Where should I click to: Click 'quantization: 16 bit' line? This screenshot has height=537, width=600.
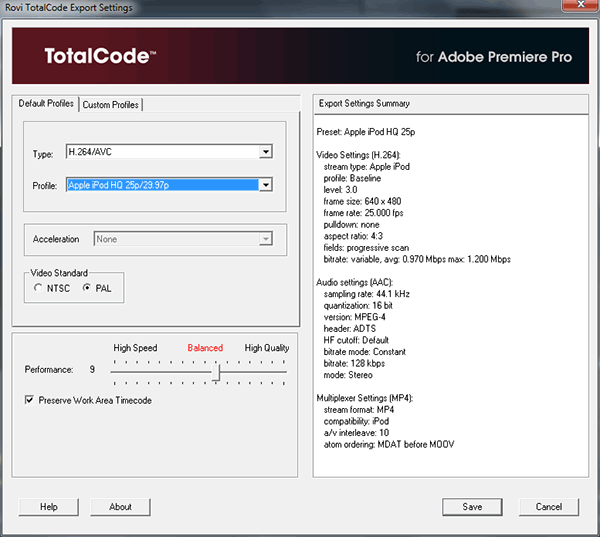358,305
